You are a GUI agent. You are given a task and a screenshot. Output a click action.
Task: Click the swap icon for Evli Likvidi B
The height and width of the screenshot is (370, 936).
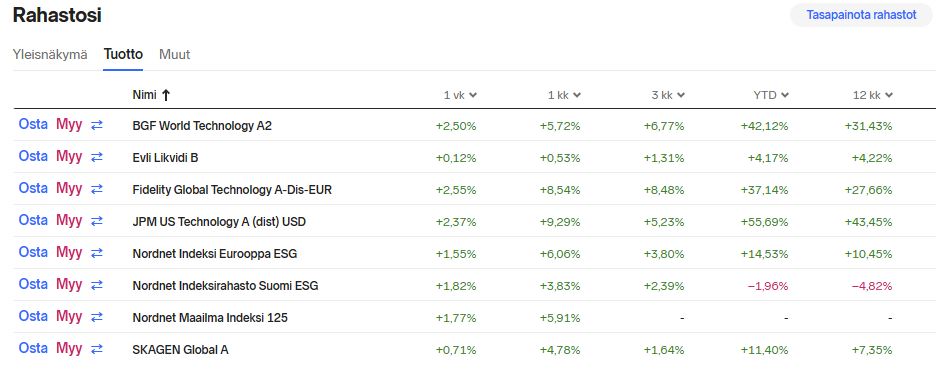coord(97,157)
